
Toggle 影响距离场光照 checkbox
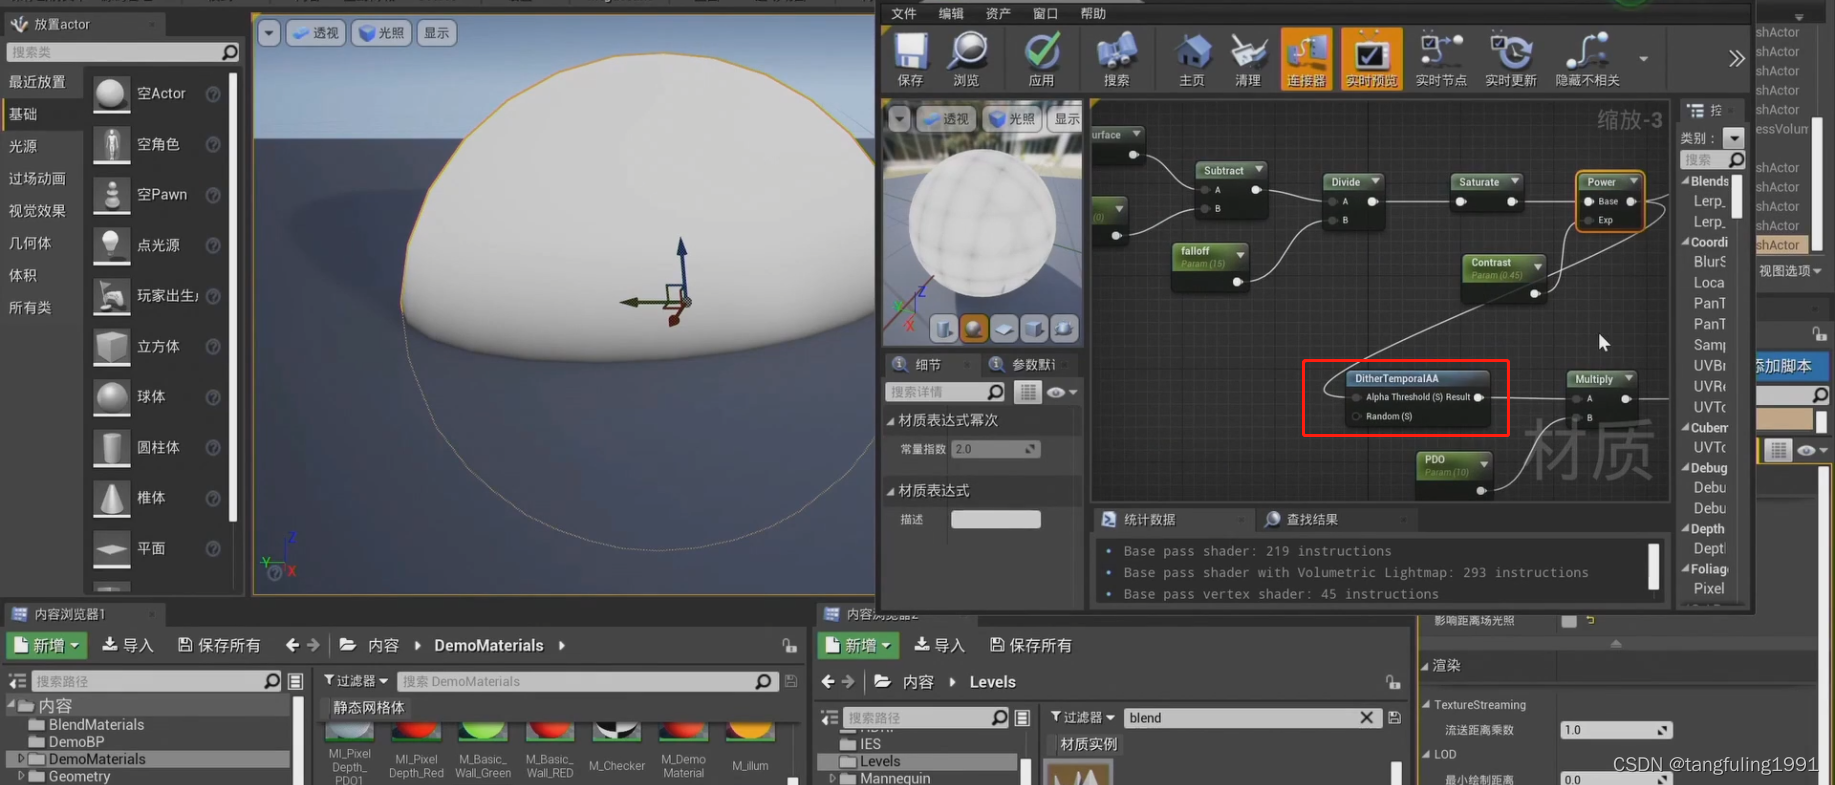(1568, 621)
